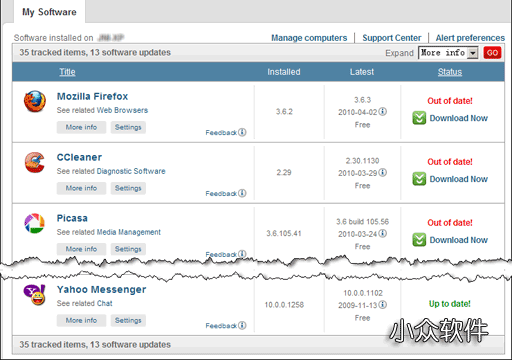Open the Picasa title link

(72, 218)
